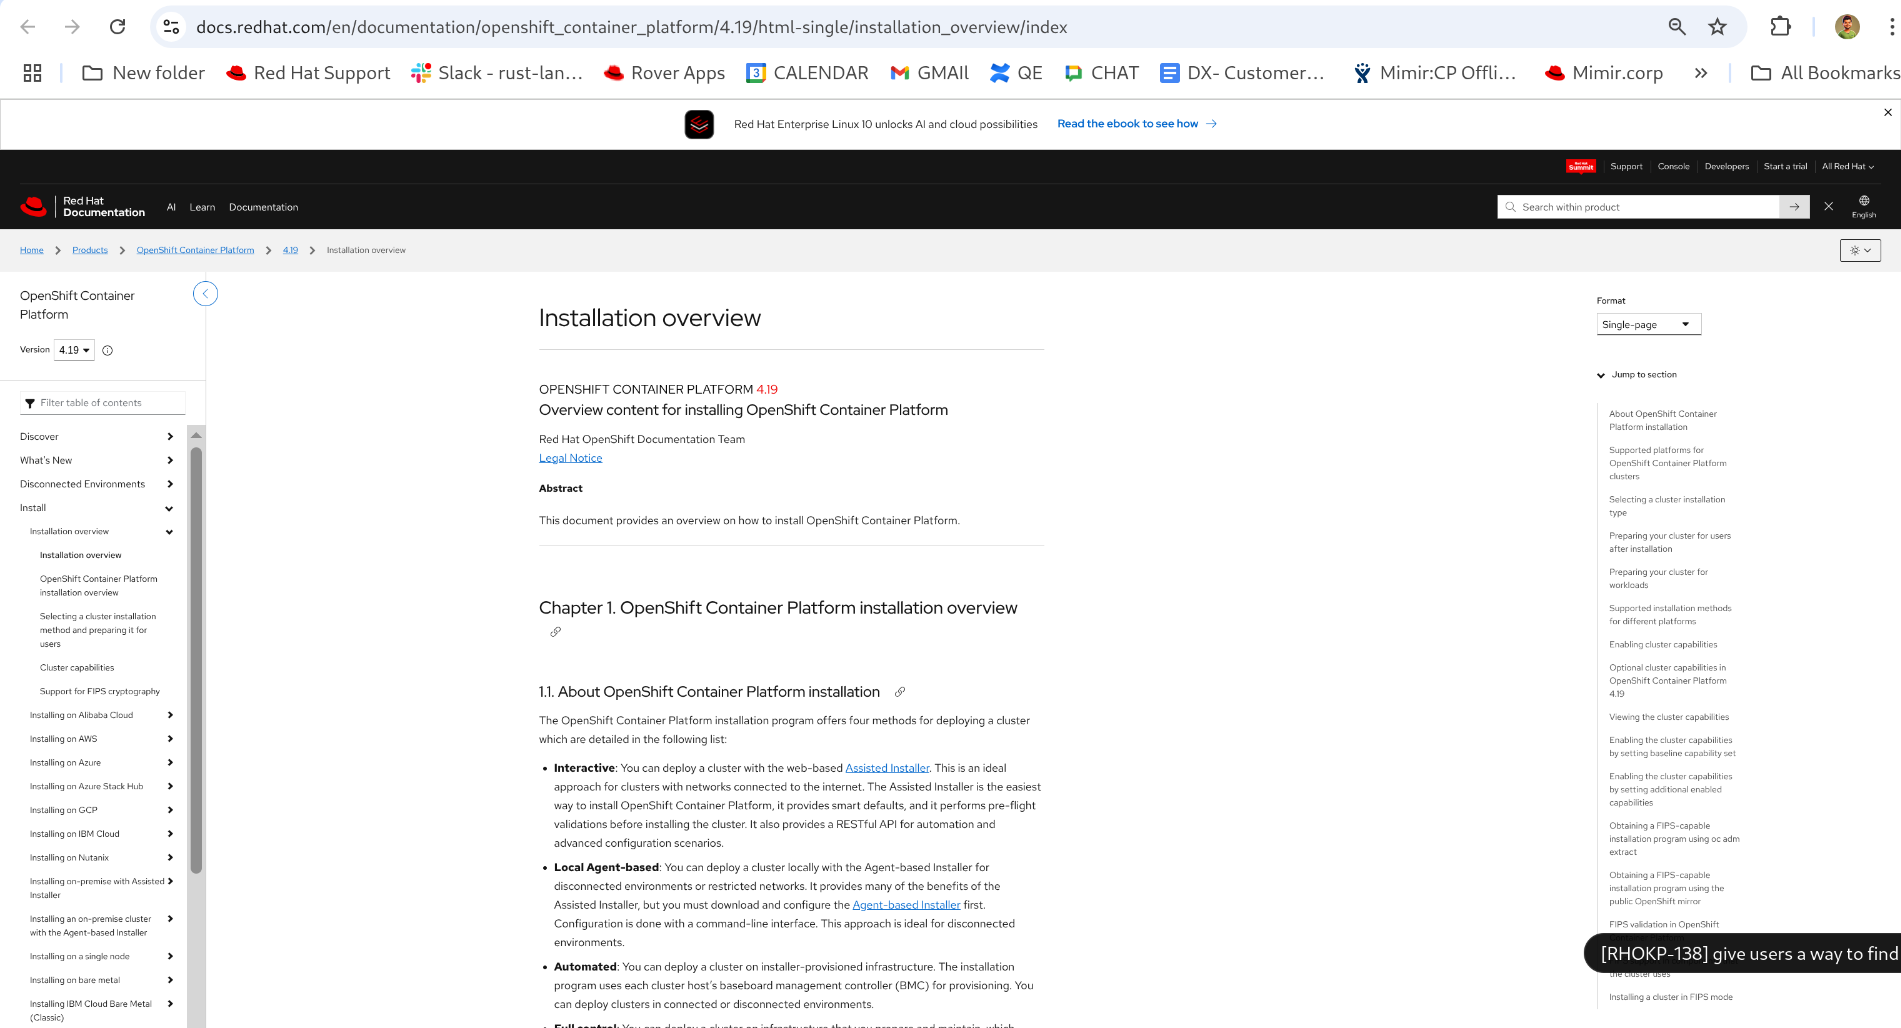Image resolution: width=1901 pixels, height=1028 pixels.
Task: Go to Home breadcrumb
Action: [x=31, y=250]
